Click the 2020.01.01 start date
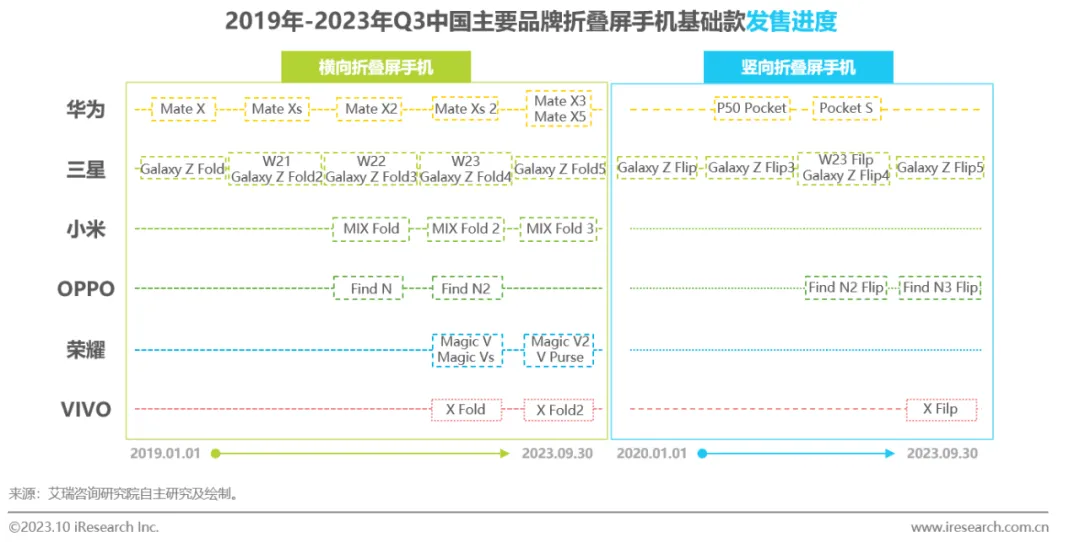The height and width of the screenshot is (543, 1080). tap(652, 453)
